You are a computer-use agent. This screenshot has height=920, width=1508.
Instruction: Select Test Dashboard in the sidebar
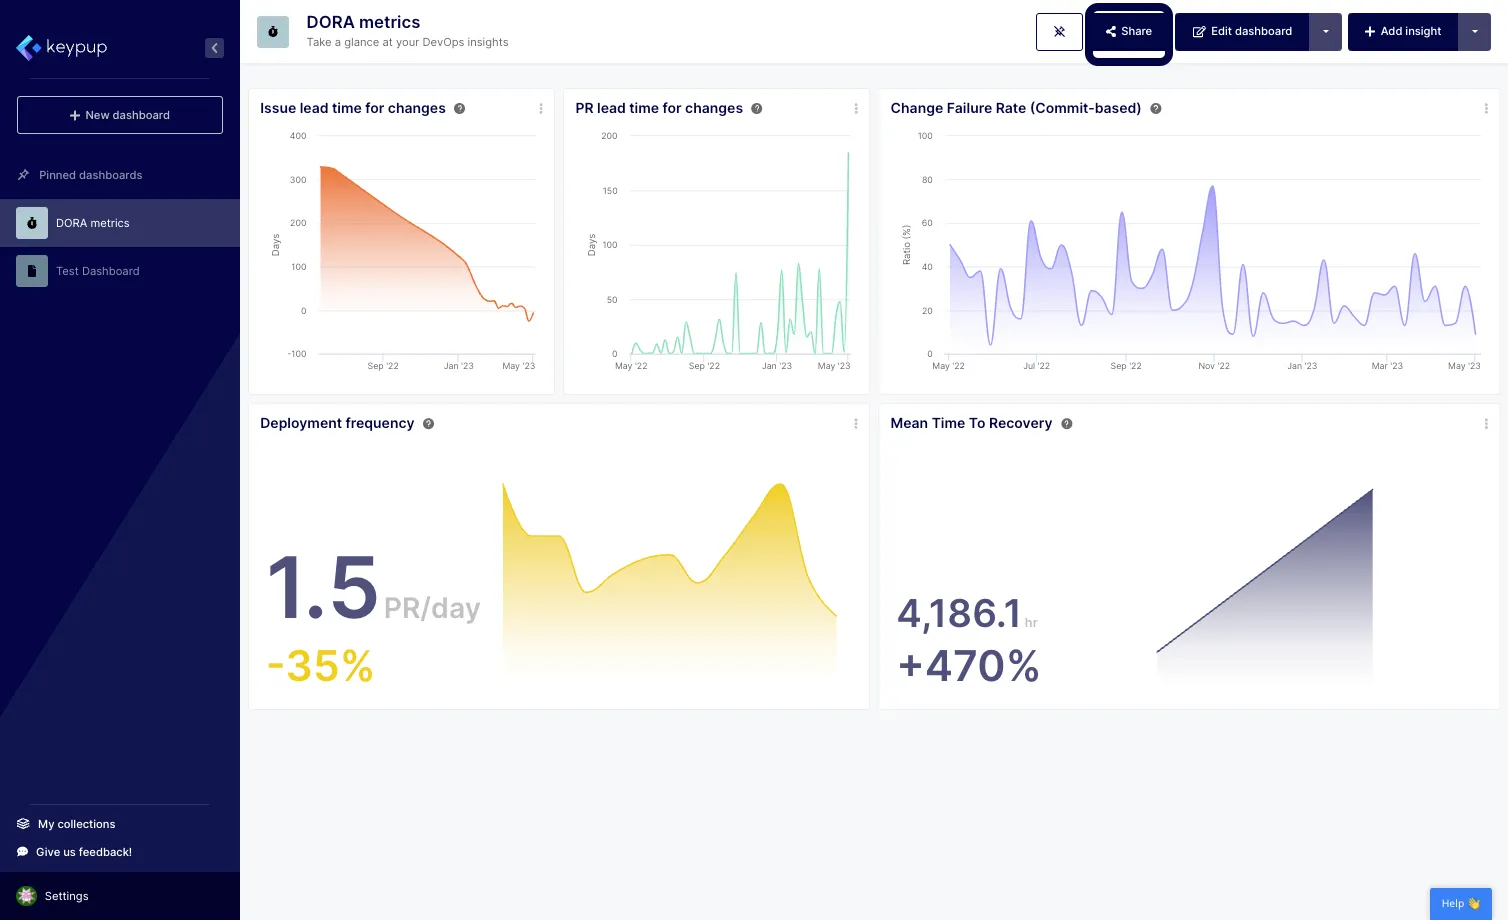(x=97, y=270)
